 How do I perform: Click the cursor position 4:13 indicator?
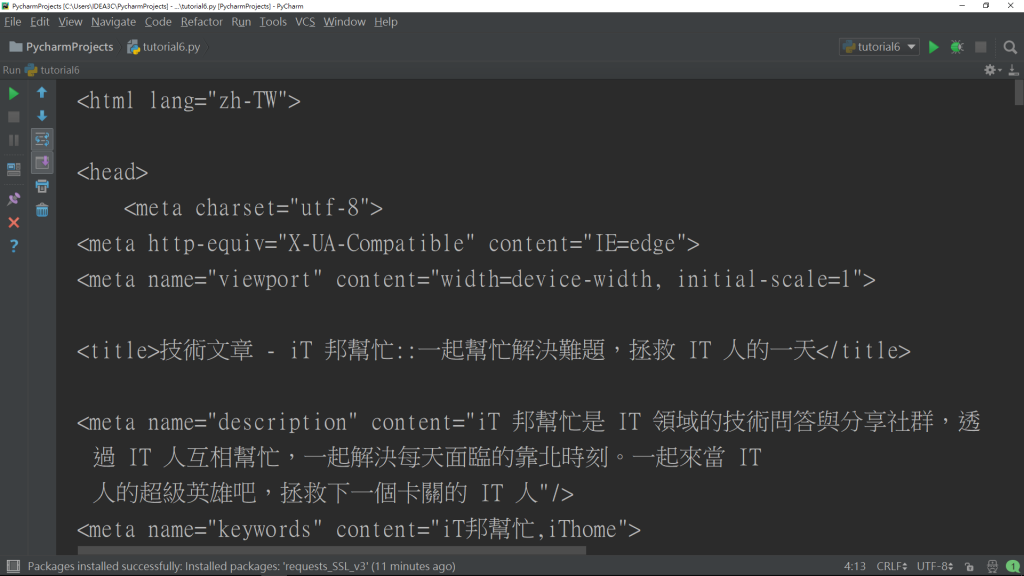pos(854,566)
